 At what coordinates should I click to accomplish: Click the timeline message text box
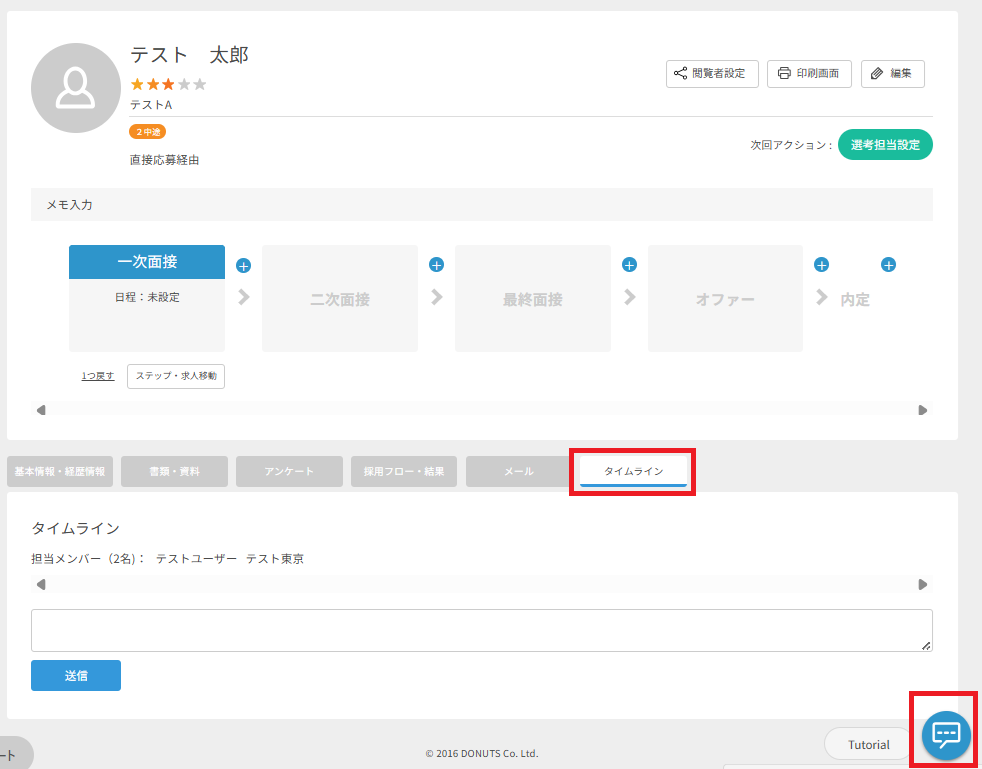pyautogui.click(x=481, y=630)
